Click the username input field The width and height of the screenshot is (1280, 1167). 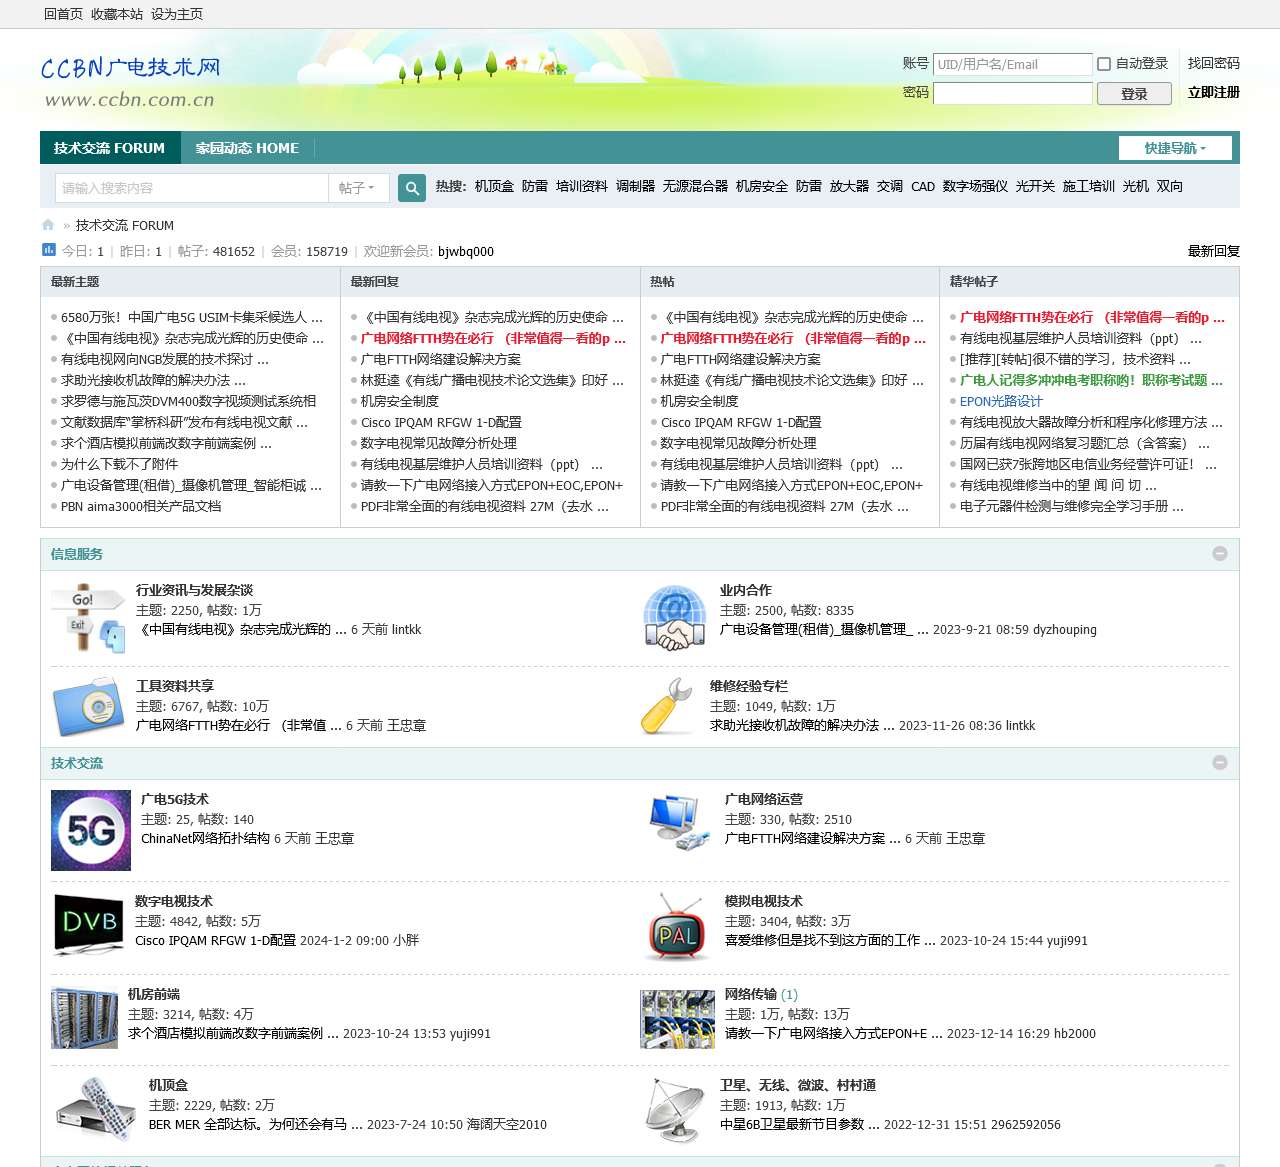pos(1012,64)
